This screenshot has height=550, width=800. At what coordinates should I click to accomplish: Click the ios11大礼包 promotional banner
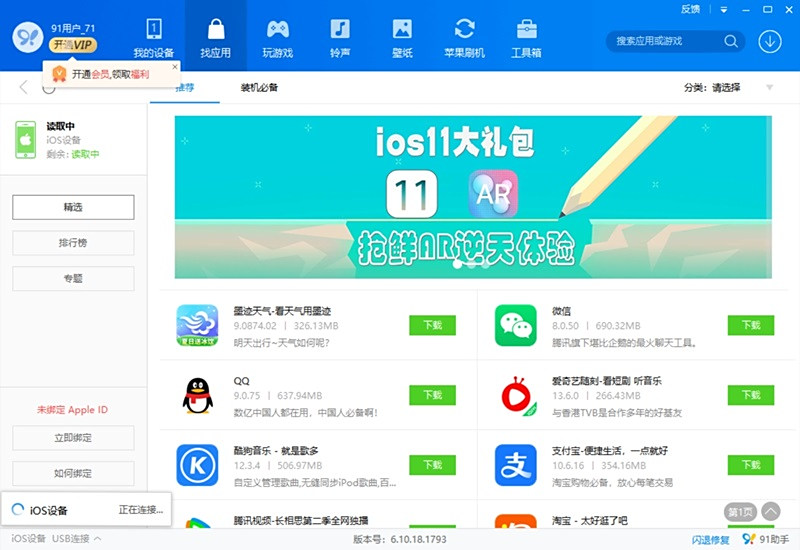click(474, 196)
